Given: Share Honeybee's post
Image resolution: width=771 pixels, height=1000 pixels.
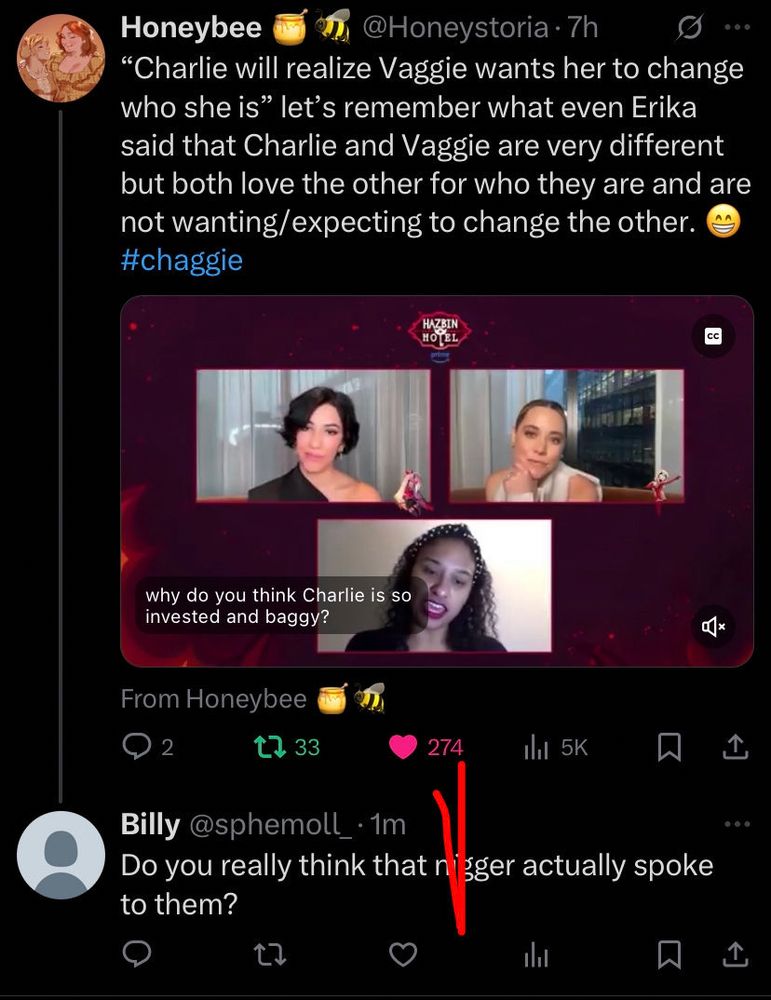Looking at the screenshot, I should tap(734, 746).
